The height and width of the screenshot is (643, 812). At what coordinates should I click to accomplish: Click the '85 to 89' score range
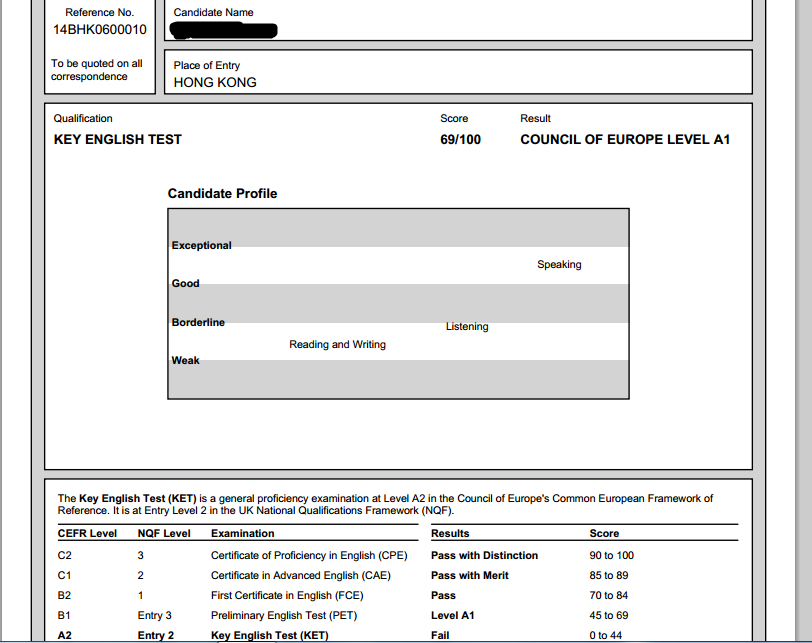[x=608, y=576]
